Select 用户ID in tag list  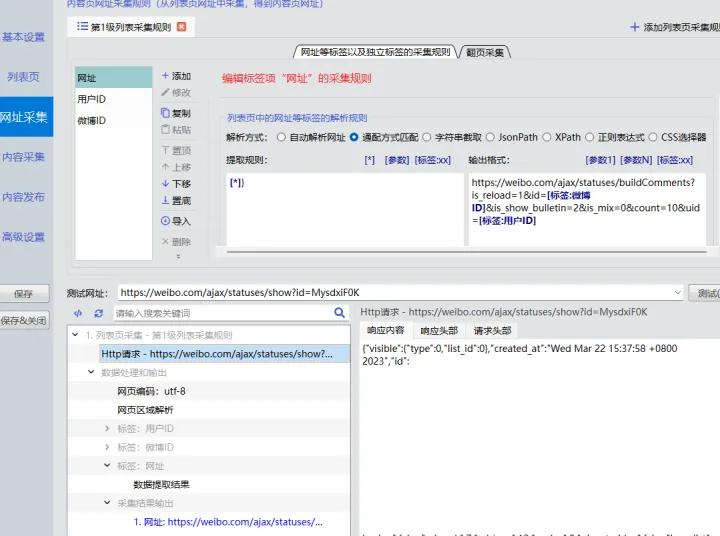(x=113, y=99)
